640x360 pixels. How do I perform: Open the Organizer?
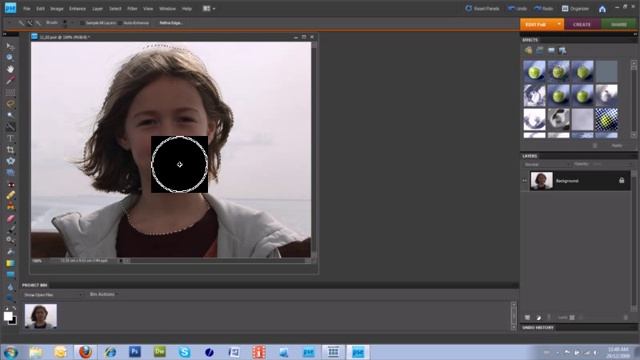point(576,9)
